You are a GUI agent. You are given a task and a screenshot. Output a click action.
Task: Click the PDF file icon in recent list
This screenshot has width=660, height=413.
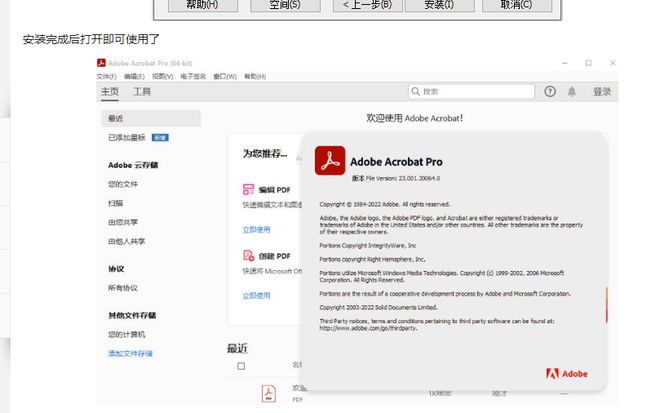tap(269, 393)
